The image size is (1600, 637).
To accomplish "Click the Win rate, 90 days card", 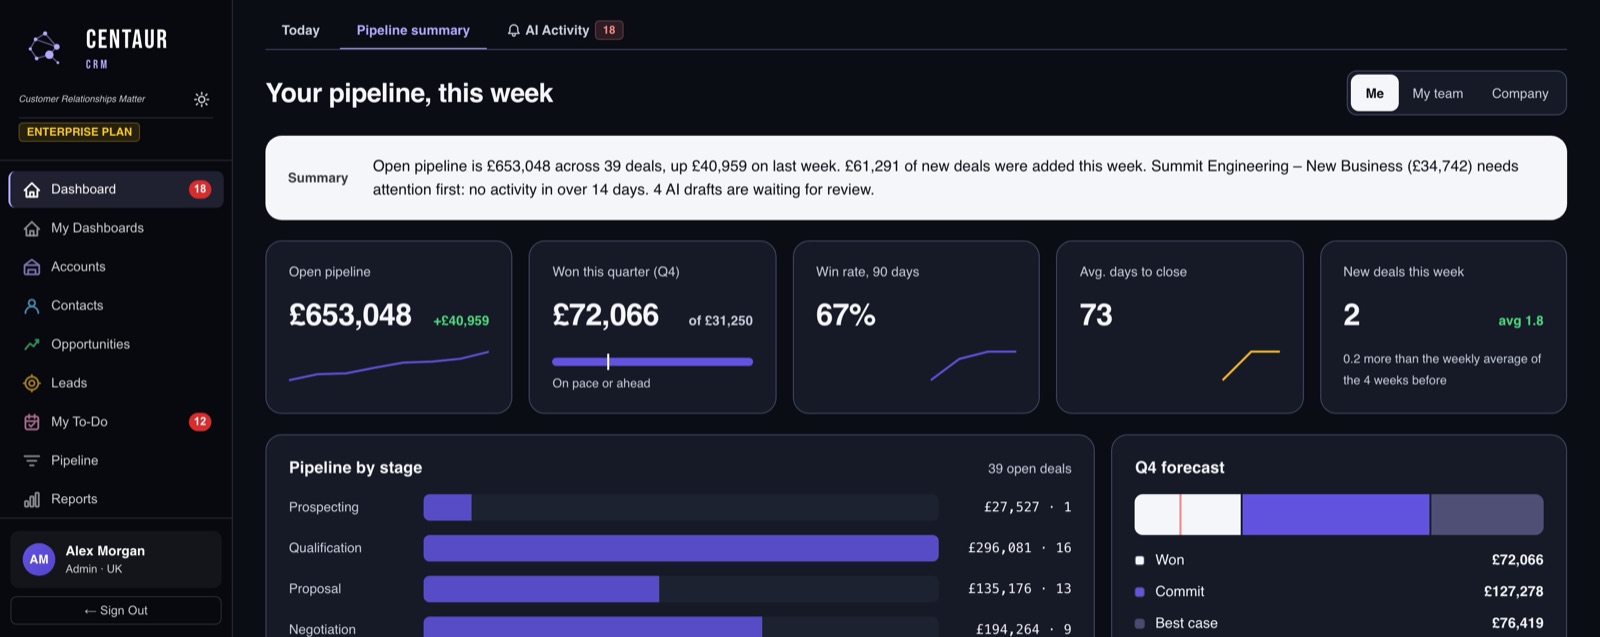I will click(916, 327).
